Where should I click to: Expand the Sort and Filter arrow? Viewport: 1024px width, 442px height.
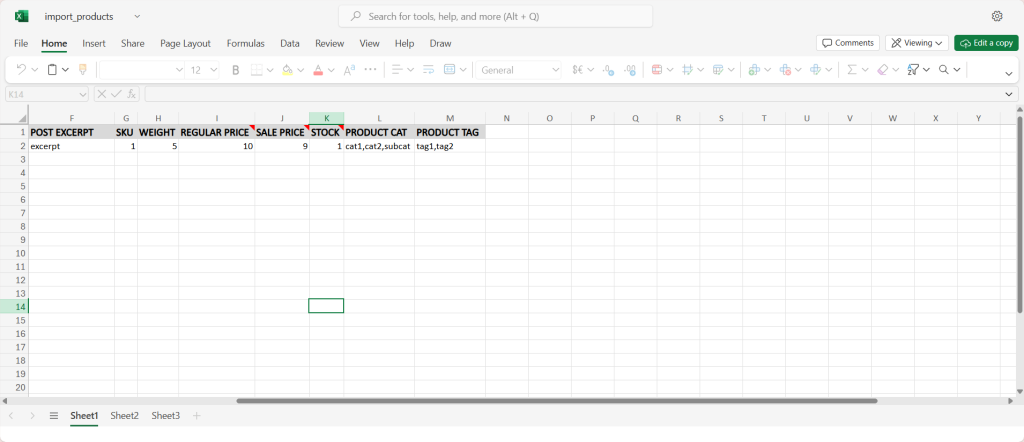(x=927, y=70)
